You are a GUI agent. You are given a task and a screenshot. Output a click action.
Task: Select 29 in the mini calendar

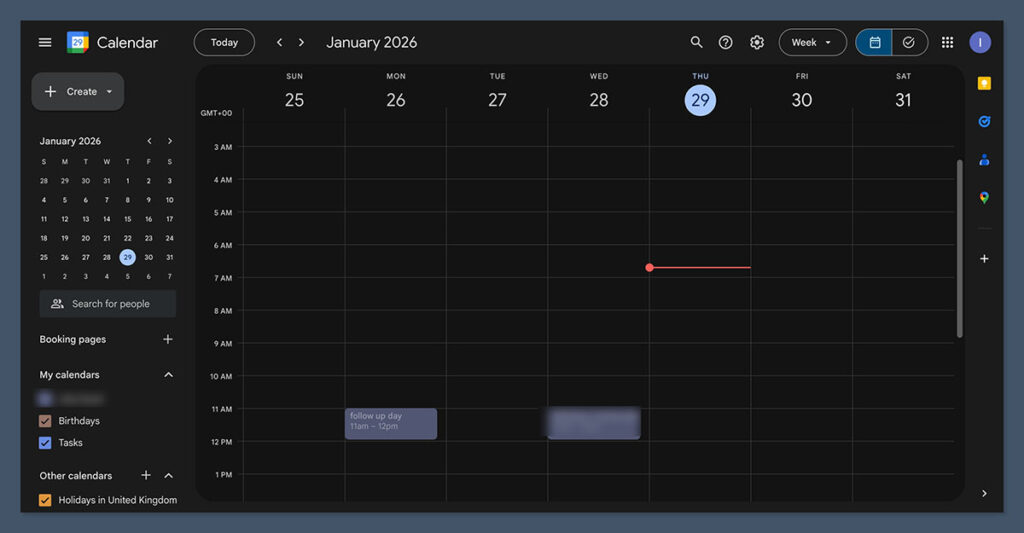coord(127,257)
